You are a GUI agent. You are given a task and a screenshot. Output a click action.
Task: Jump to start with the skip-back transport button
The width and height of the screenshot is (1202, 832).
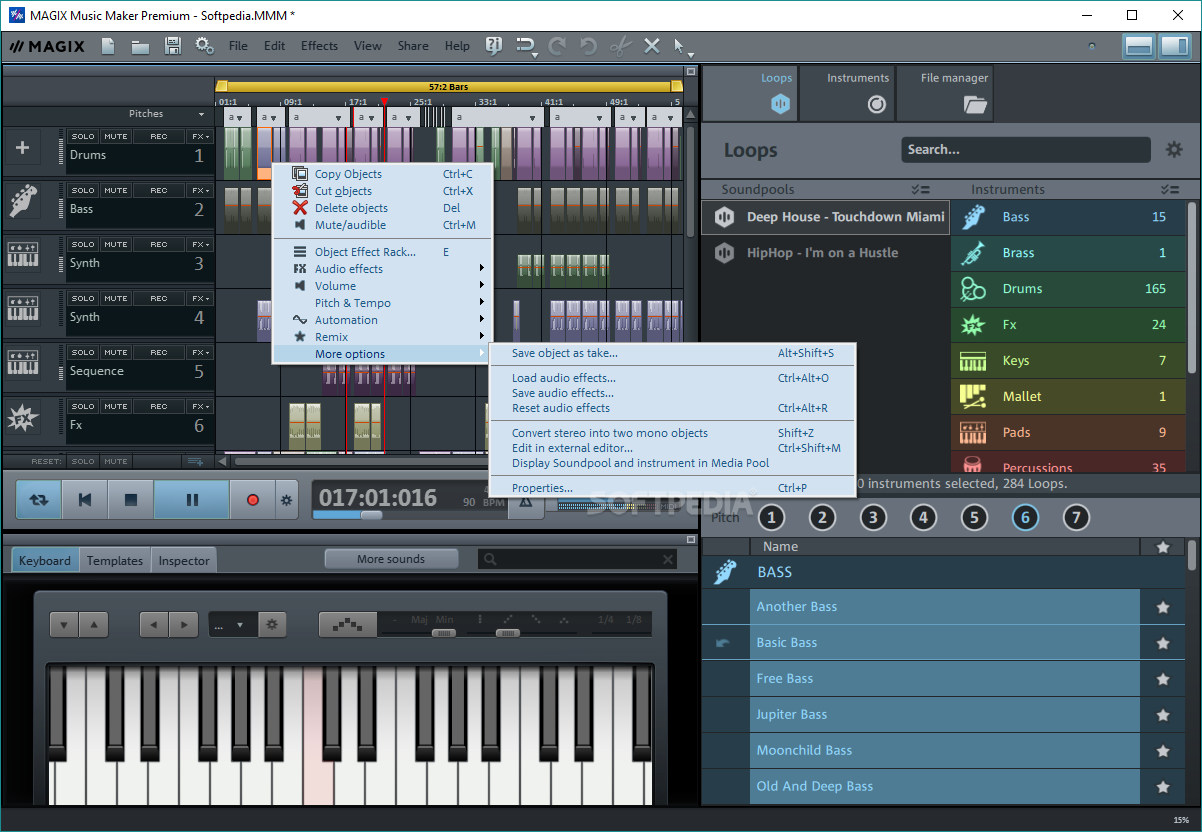tap(85, 499)
